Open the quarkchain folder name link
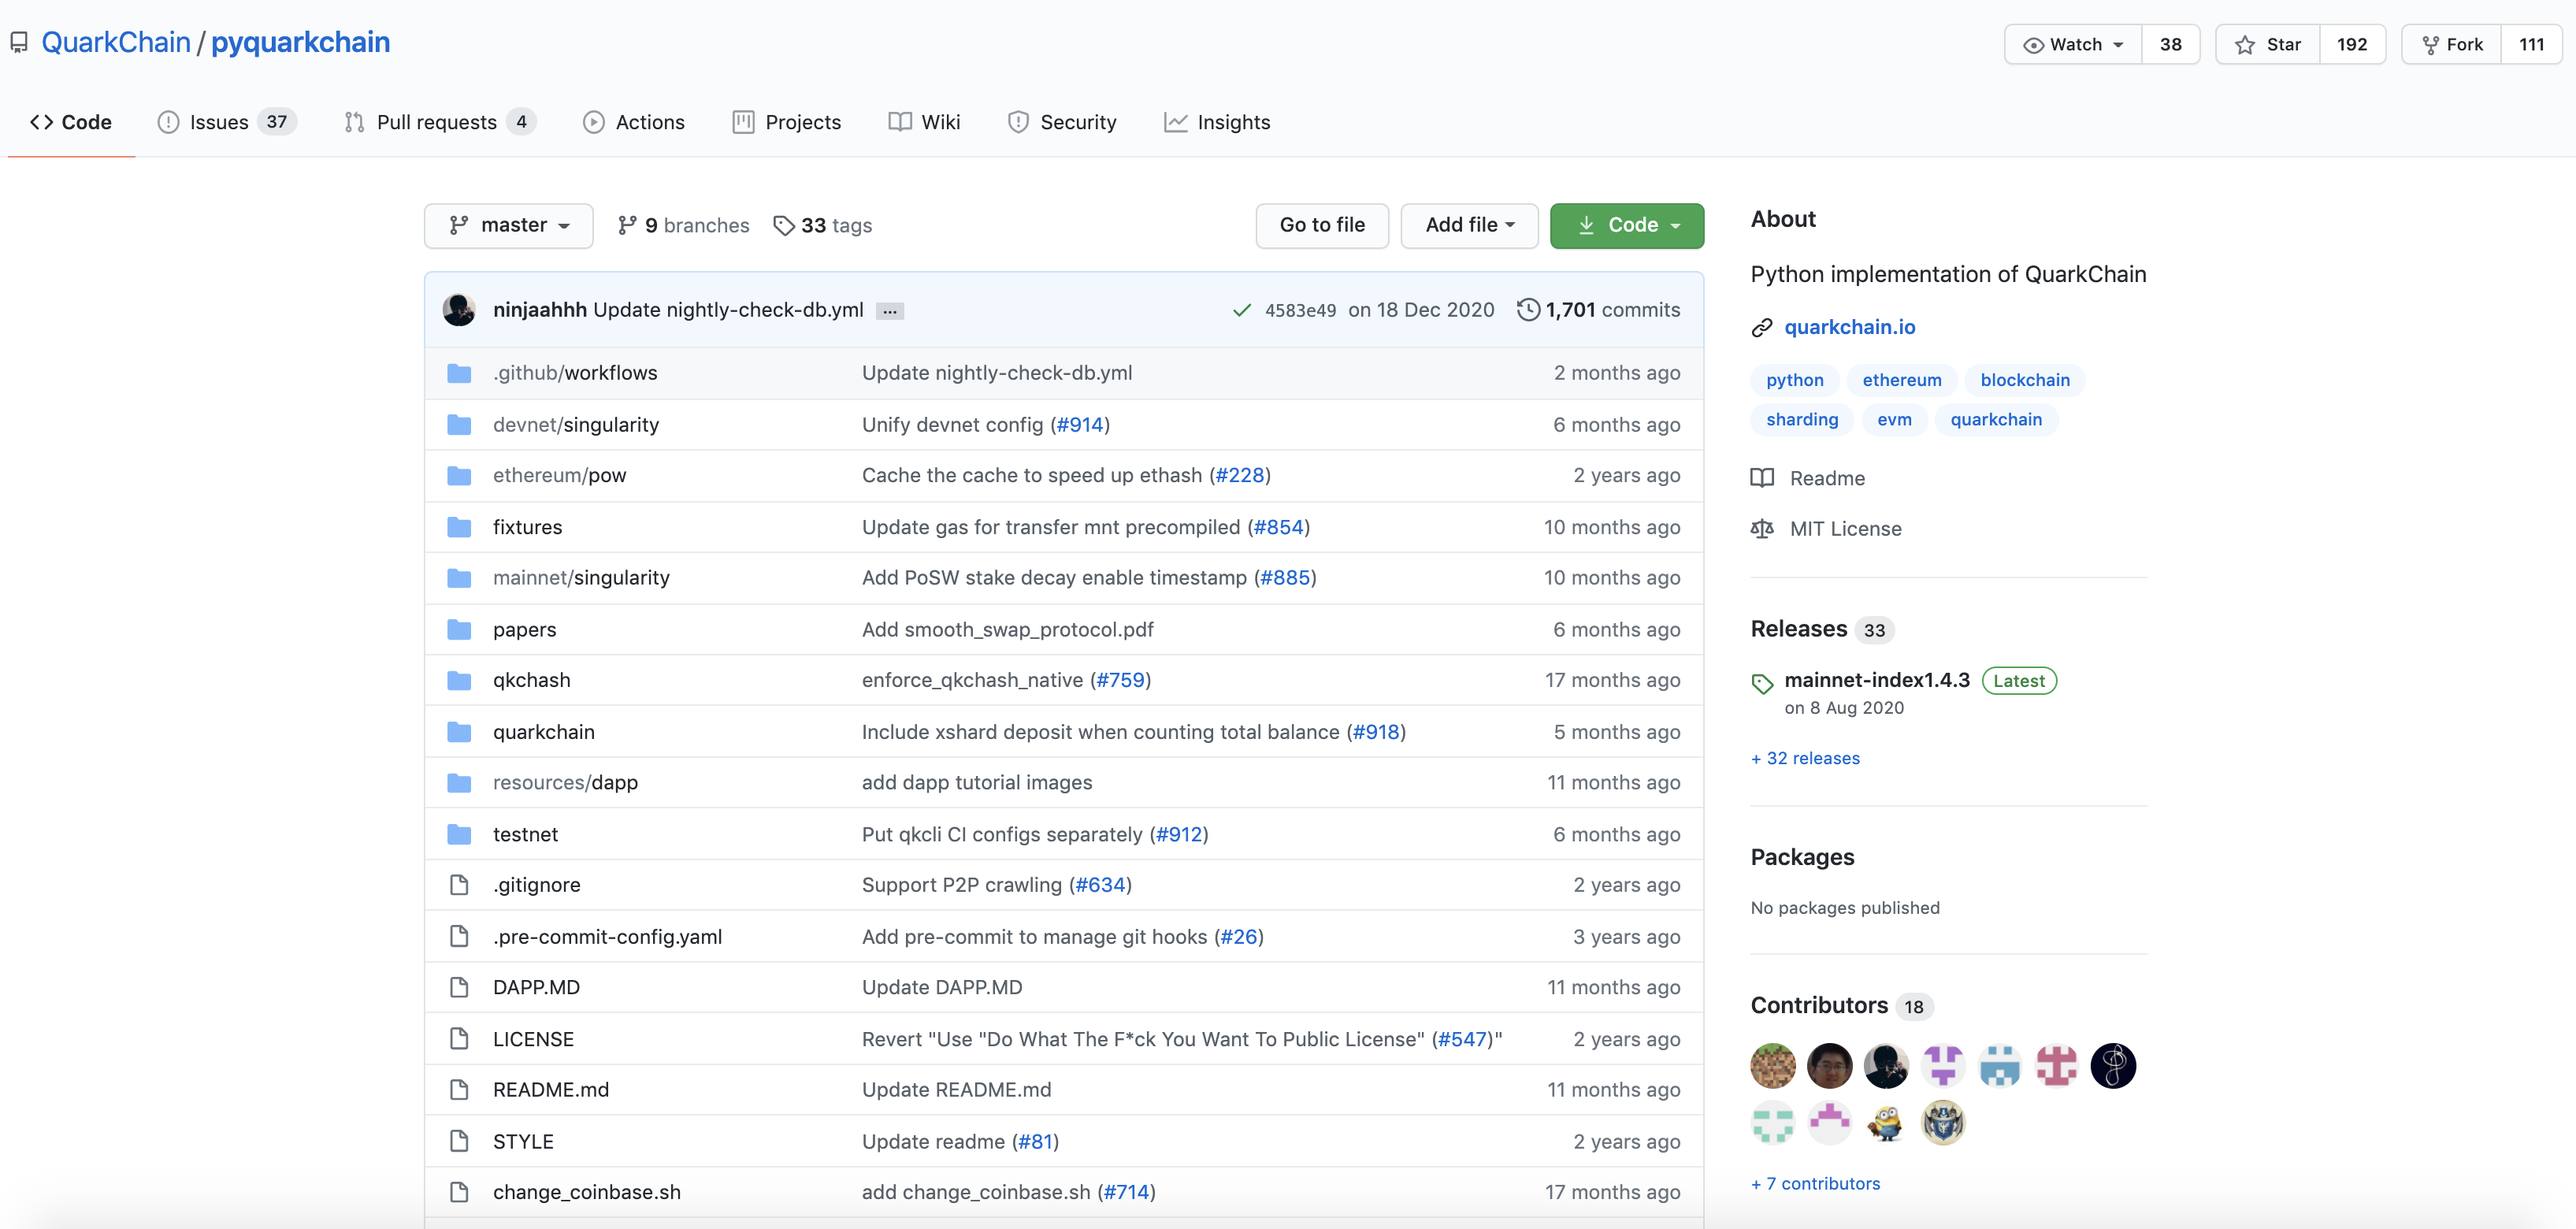The image size is (2576, 1229). [544, 732]
